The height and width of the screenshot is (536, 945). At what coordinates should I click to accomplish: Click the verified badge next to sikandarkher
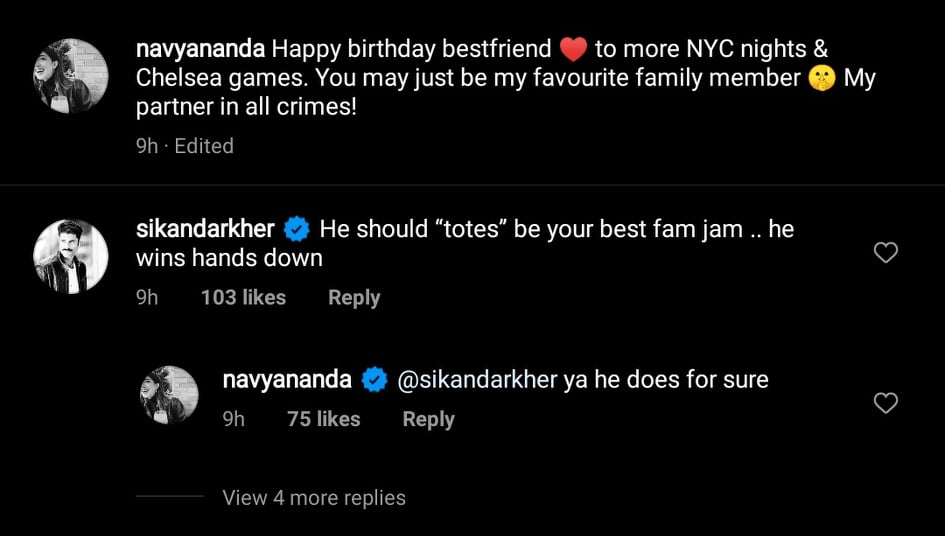pos(297,230)
